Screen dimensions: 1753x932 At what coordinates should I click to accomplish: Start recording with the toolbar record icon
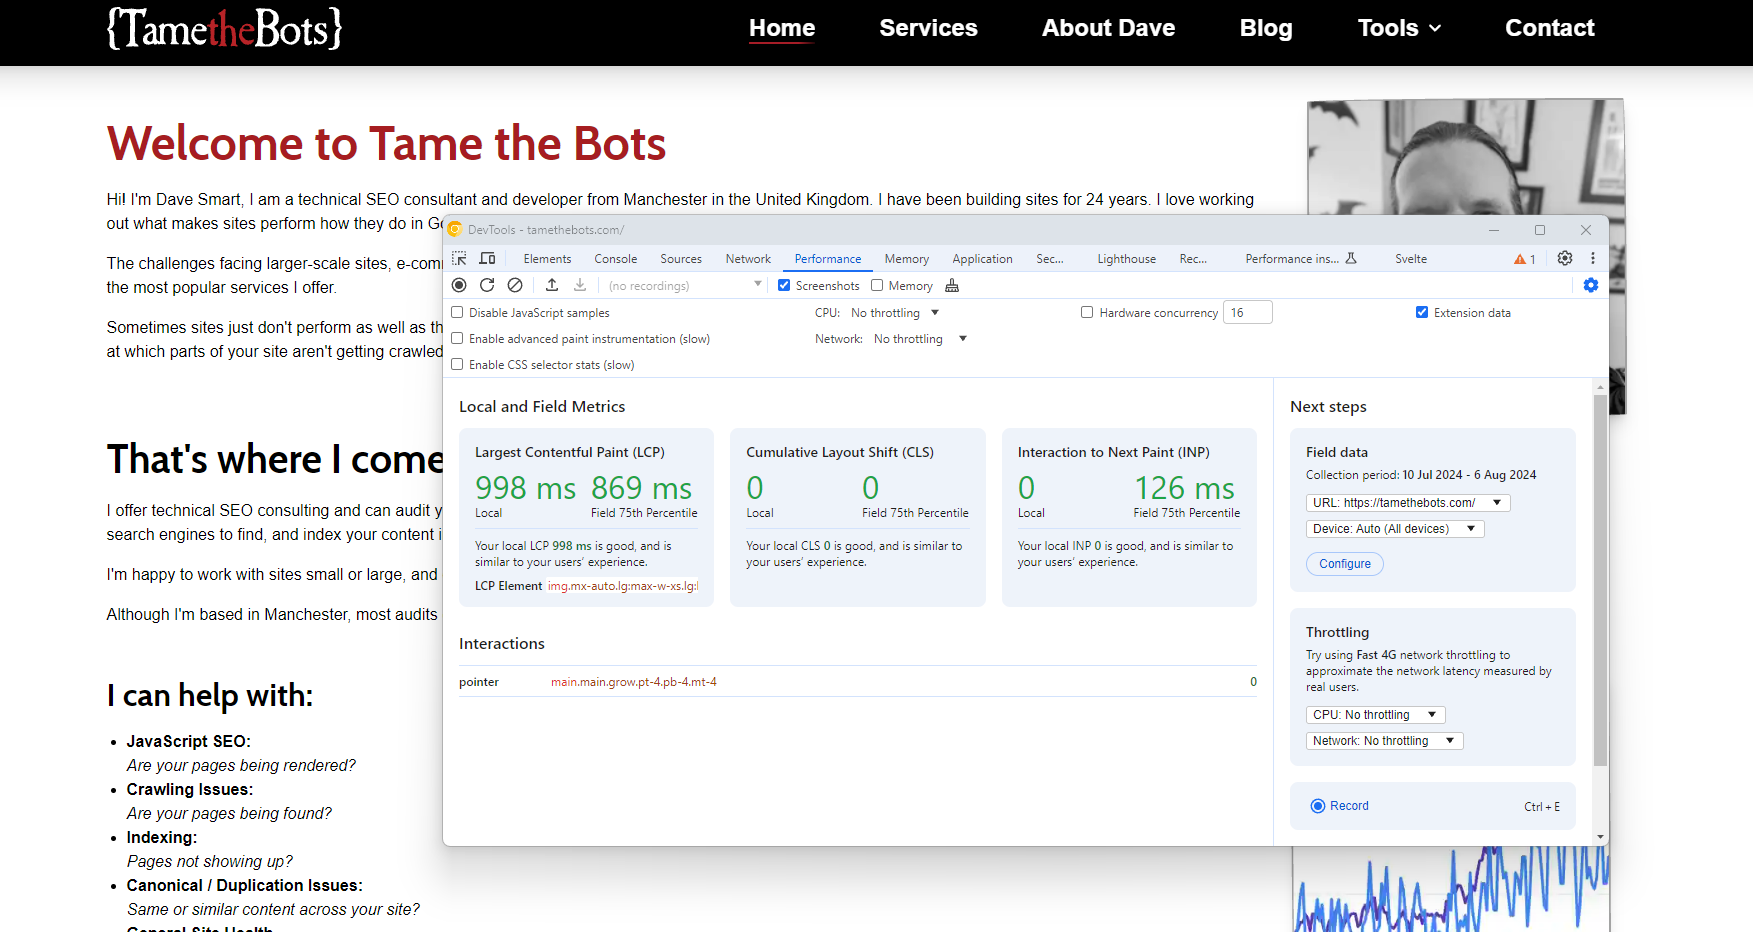click(x=459, y=285)
